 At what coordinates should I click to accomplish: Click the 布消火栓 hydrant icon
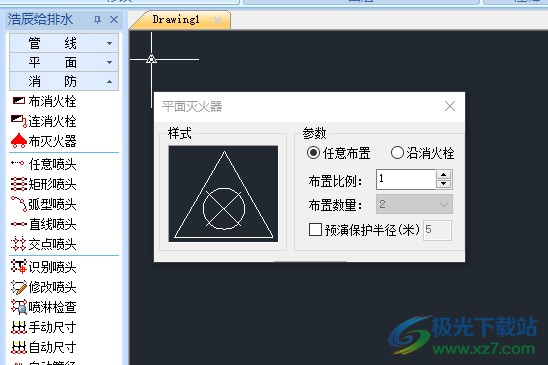click(x=19, y=101)
